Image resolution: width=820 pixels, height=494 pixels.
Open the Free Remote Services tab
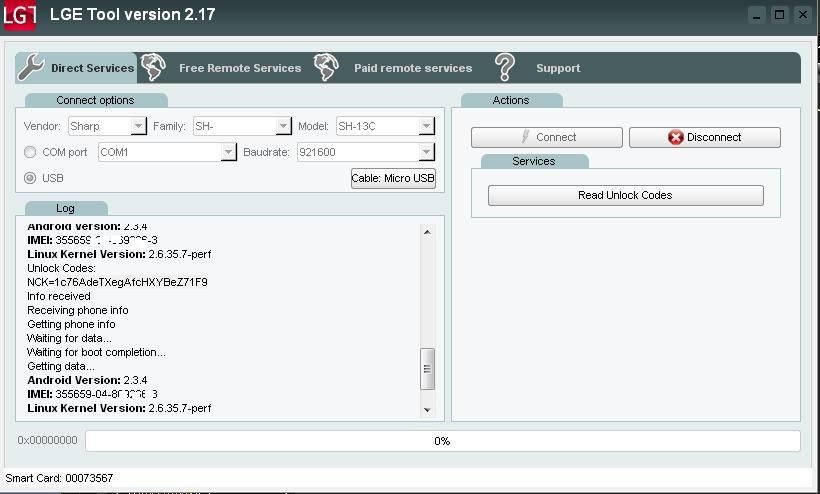tap(240, 68)
